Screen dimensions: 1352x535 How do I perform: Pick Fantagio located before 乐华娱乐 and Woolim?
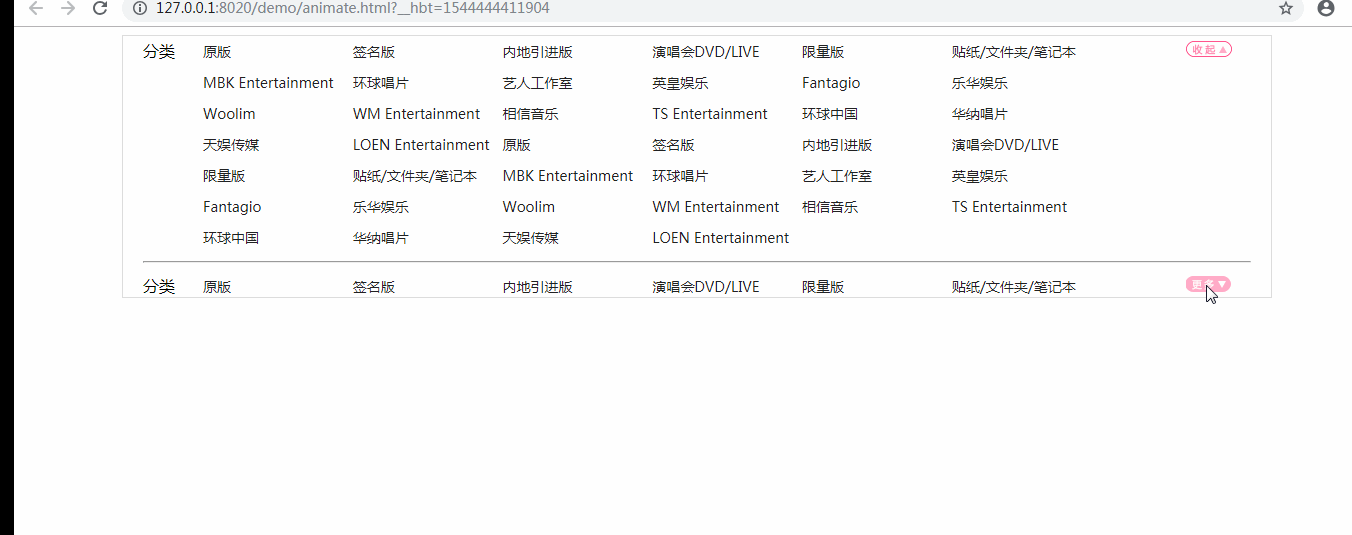tap(232, 207)
